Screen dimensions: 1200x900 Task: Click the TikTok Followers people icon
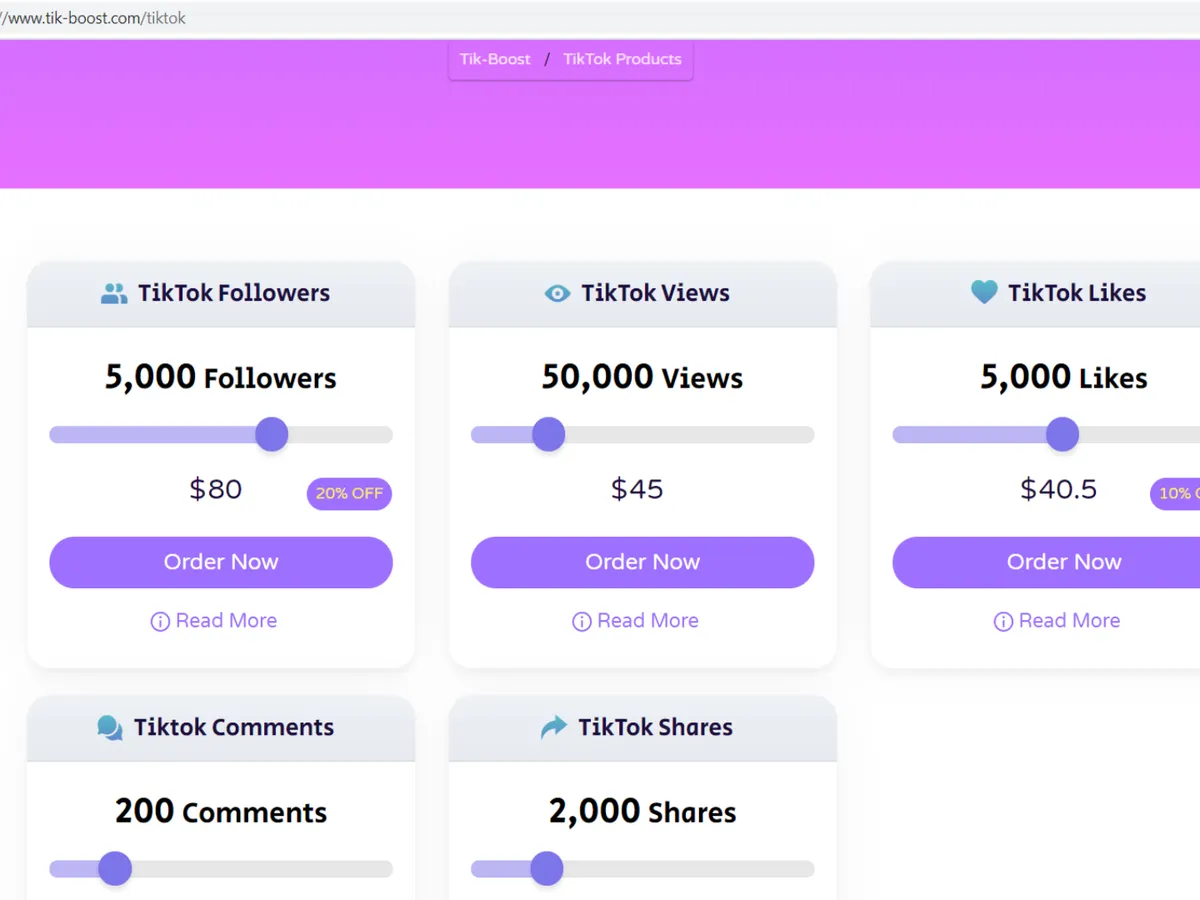click(x=114, y=293)
